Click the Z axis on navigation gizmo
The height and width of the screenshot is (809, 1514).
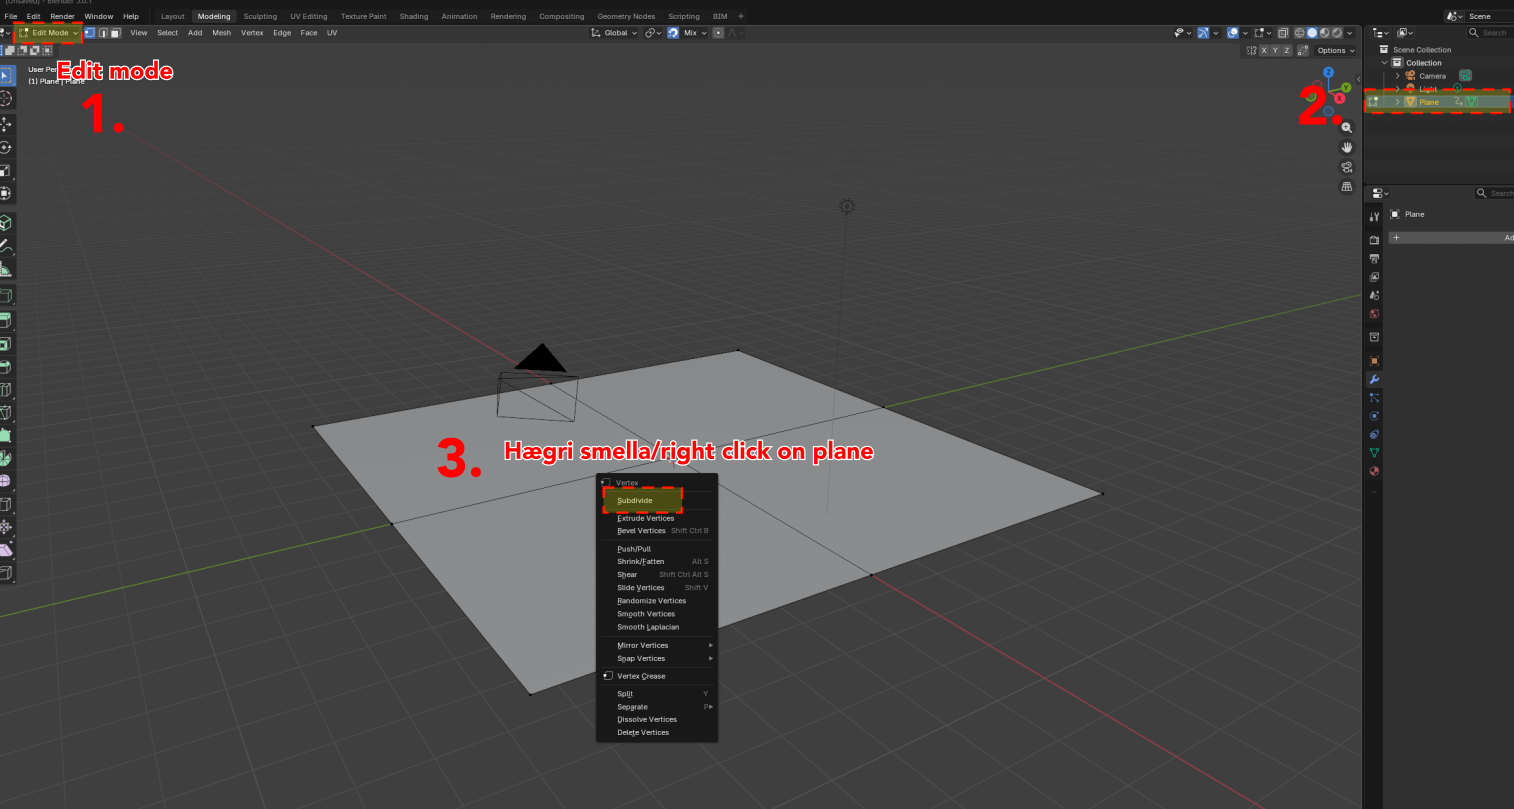click(1329, 72)
